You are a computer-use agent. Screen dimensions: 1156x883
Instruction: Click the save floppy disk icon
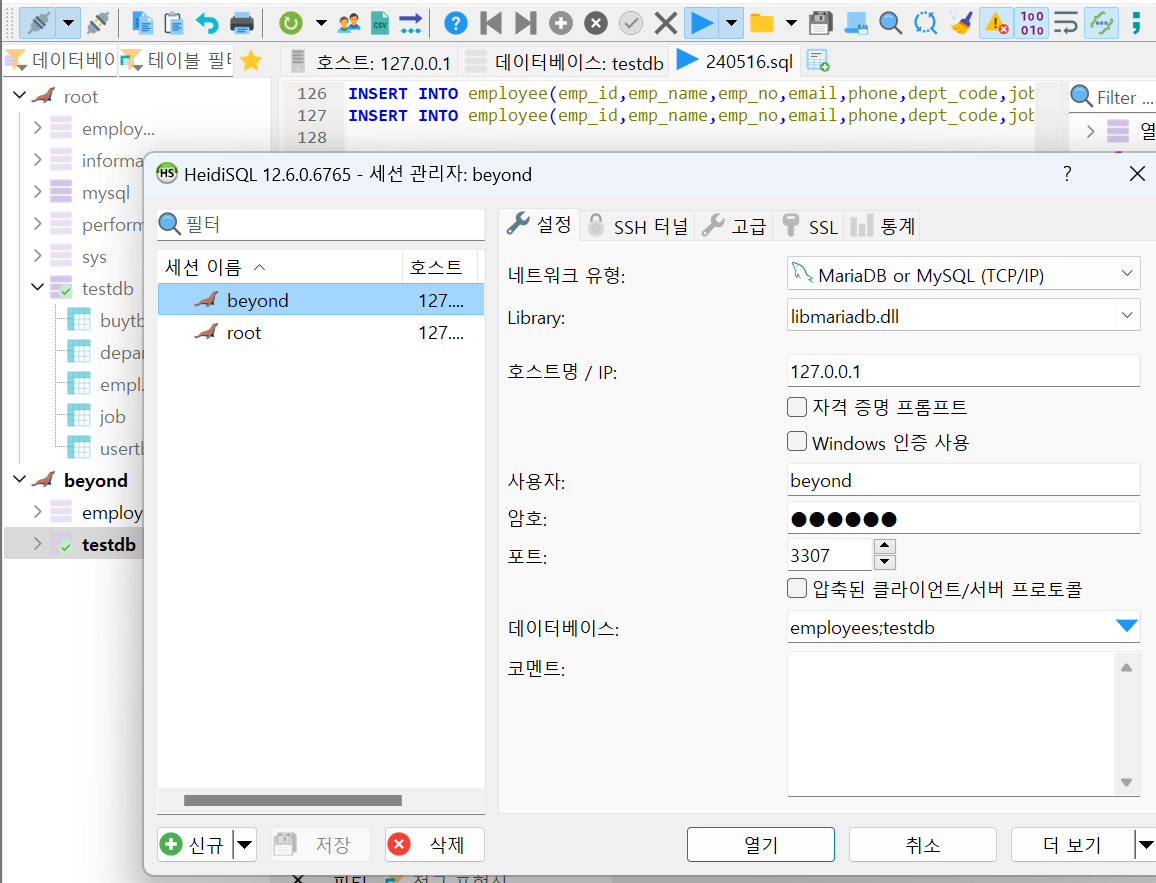tap(820, 23)
